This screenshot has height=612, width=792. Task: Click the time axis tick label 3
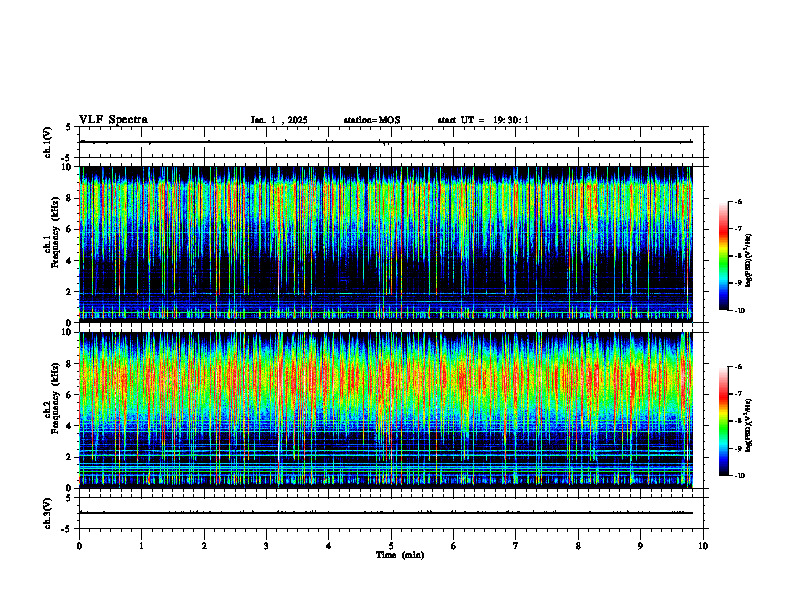click(266, 546)
